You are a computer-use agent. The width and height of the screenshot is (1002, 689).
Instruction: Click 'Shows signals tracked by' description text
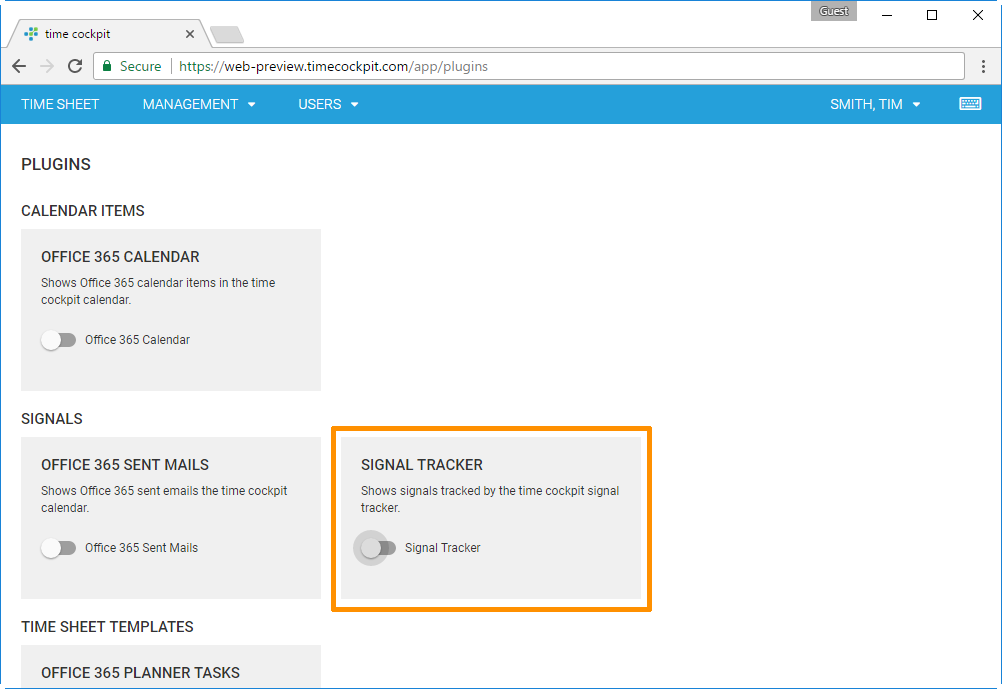tap(490, 499)
